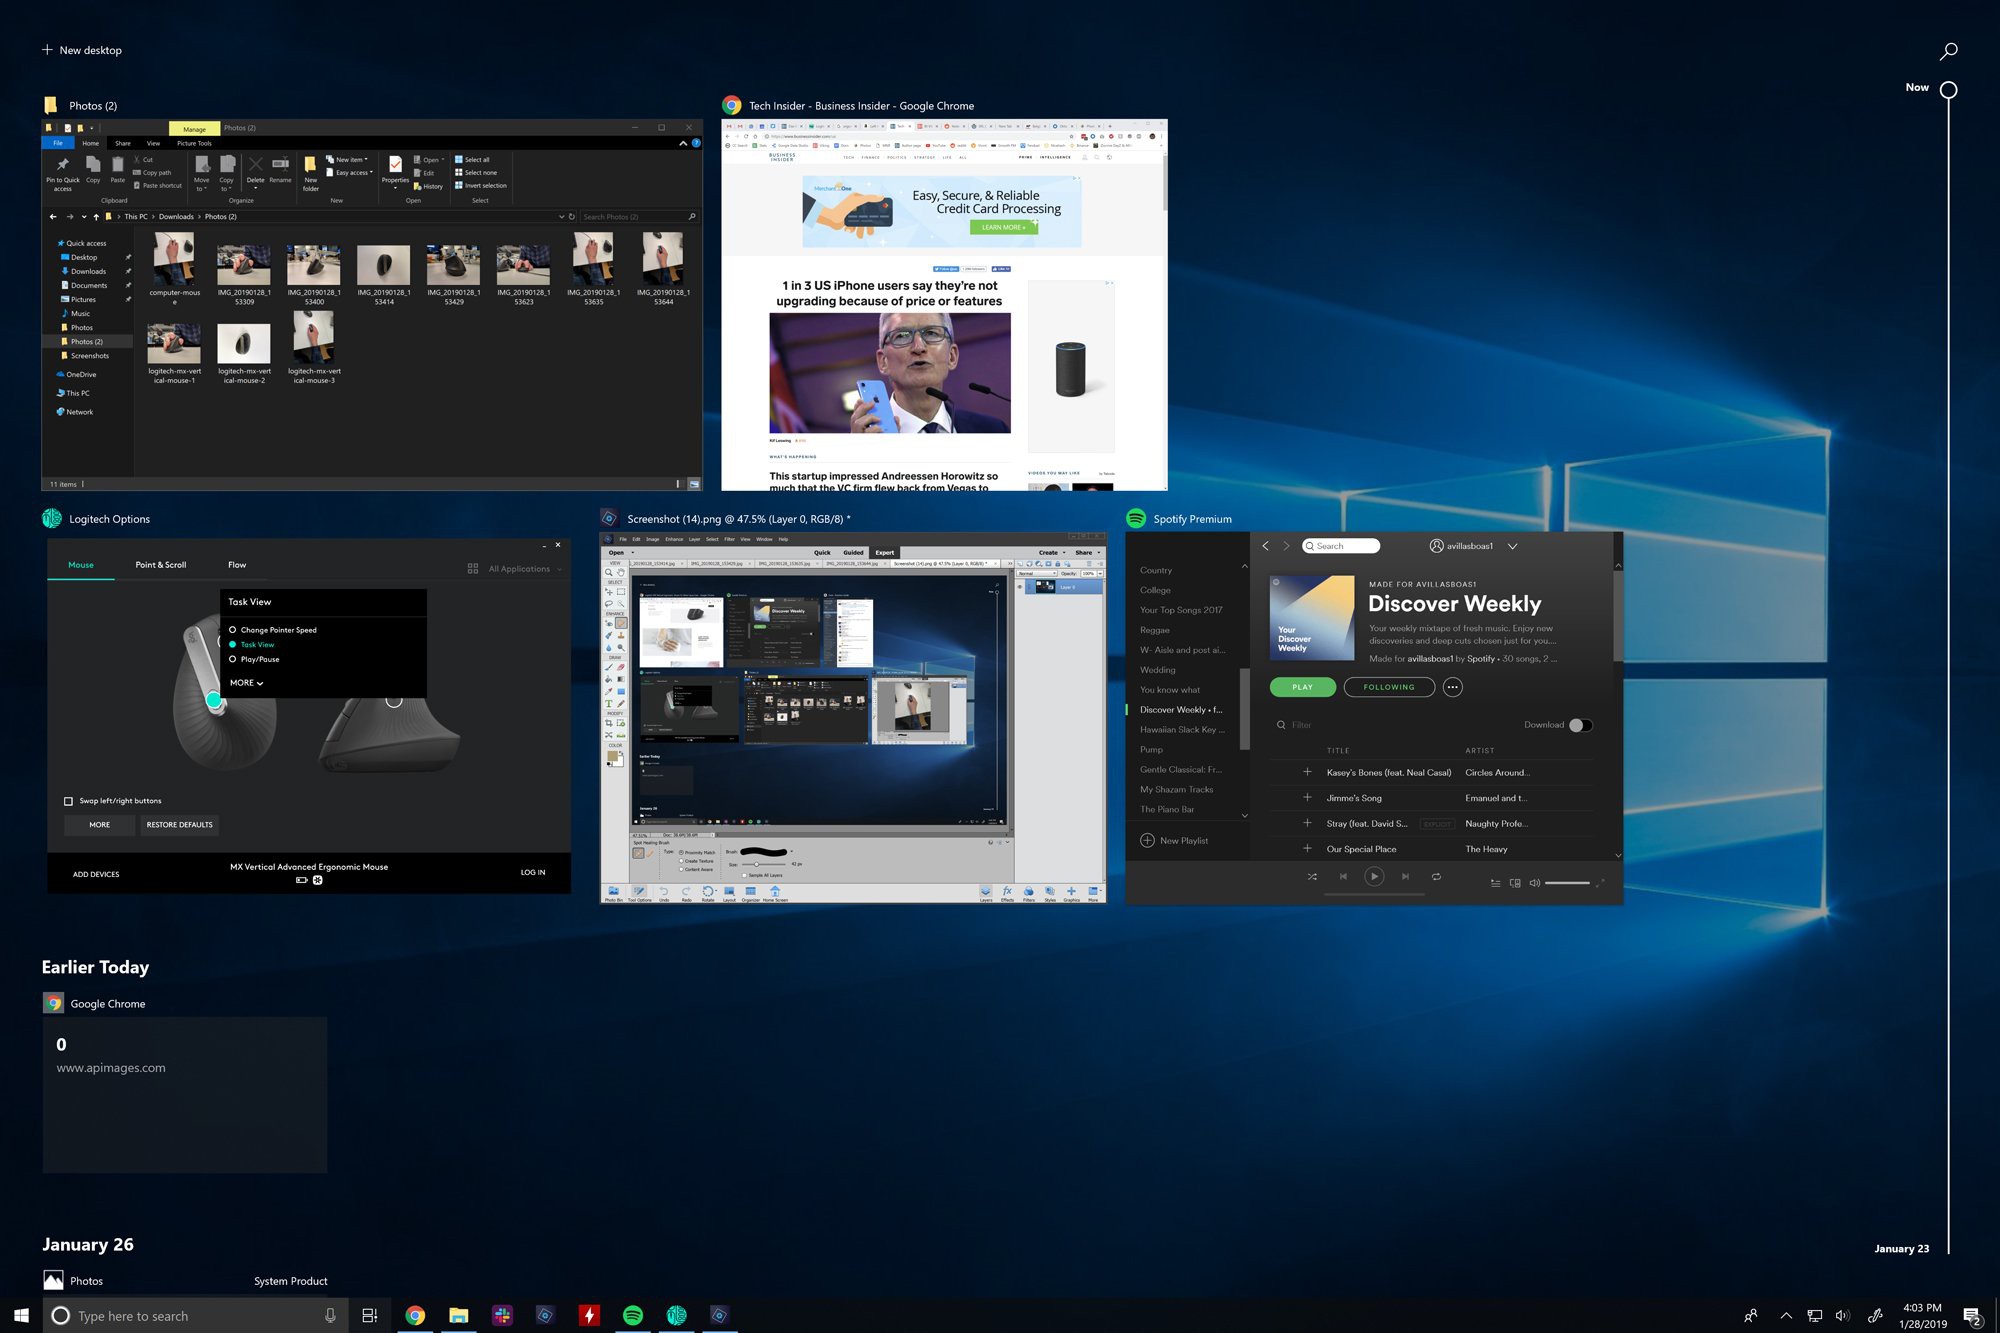The height and width of the screenshot is (1333, 2000).
Task: Toggle the Spotify Download switch
Action: pos(1579,725)
